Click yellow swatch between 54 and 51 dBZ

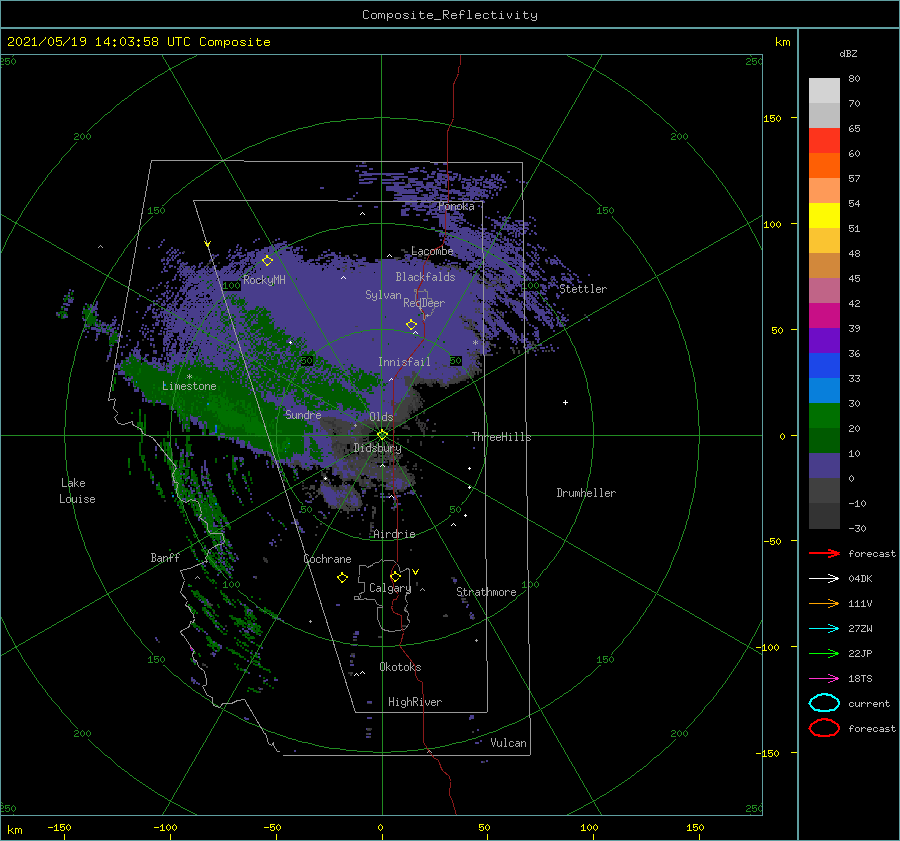824,215
